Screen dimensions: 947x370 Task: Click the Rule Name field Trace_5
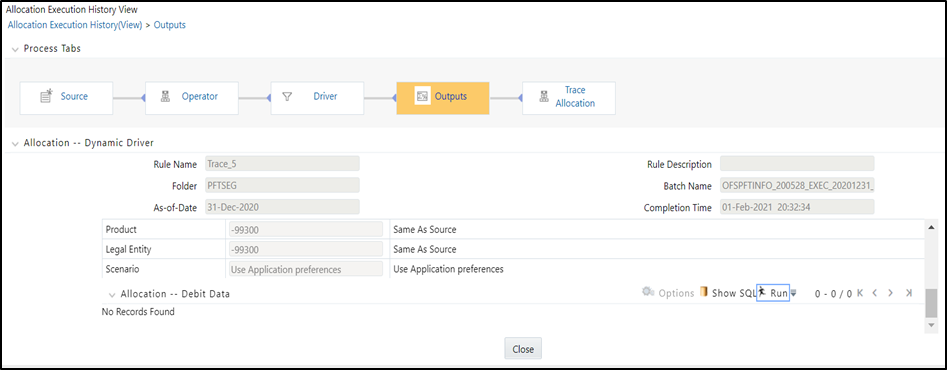[x=282, y=164]
